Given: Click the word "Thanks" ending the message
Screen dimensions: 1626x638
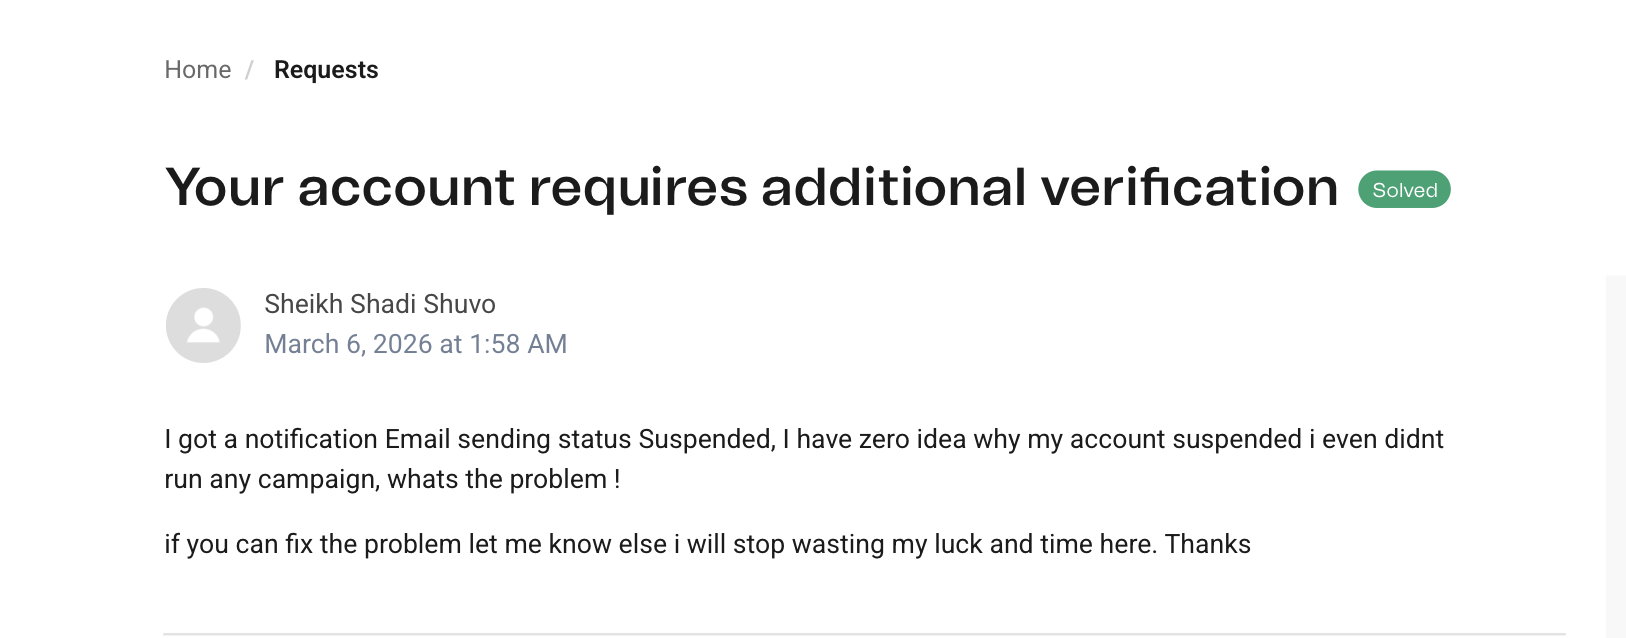Looking at the screenshot, I should [x=1208, y=544].
